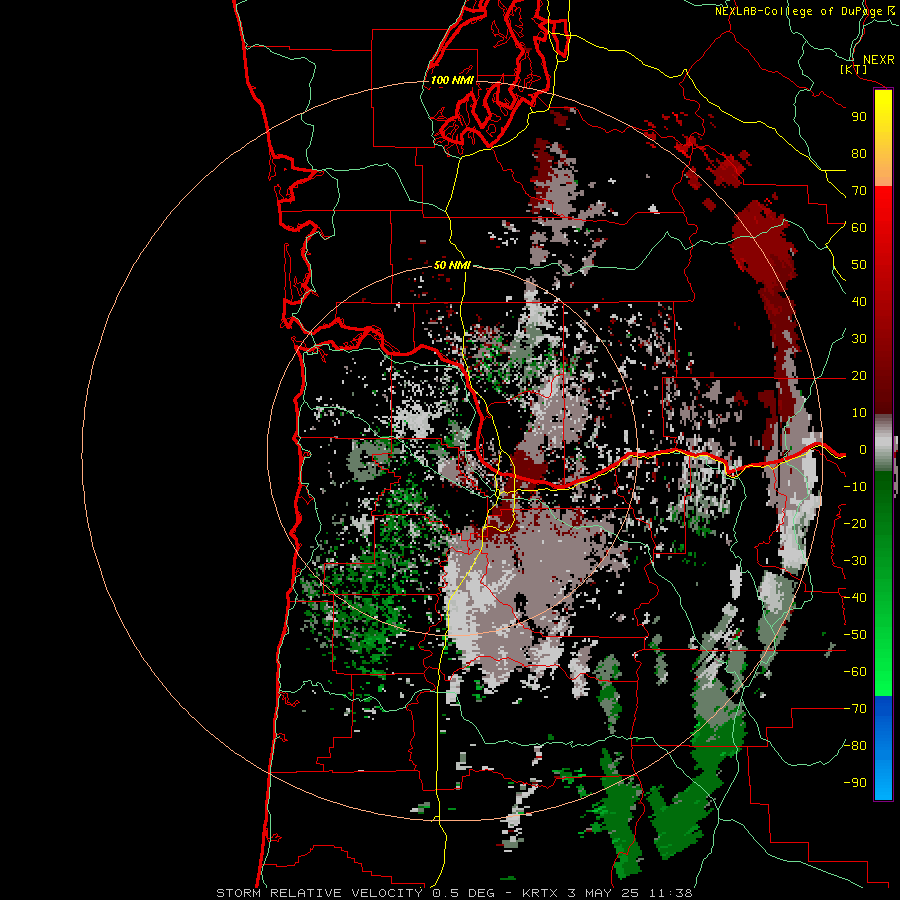
Task: Pick the gray zero-velocity segment of color scale
Action: tap(883, 442)
